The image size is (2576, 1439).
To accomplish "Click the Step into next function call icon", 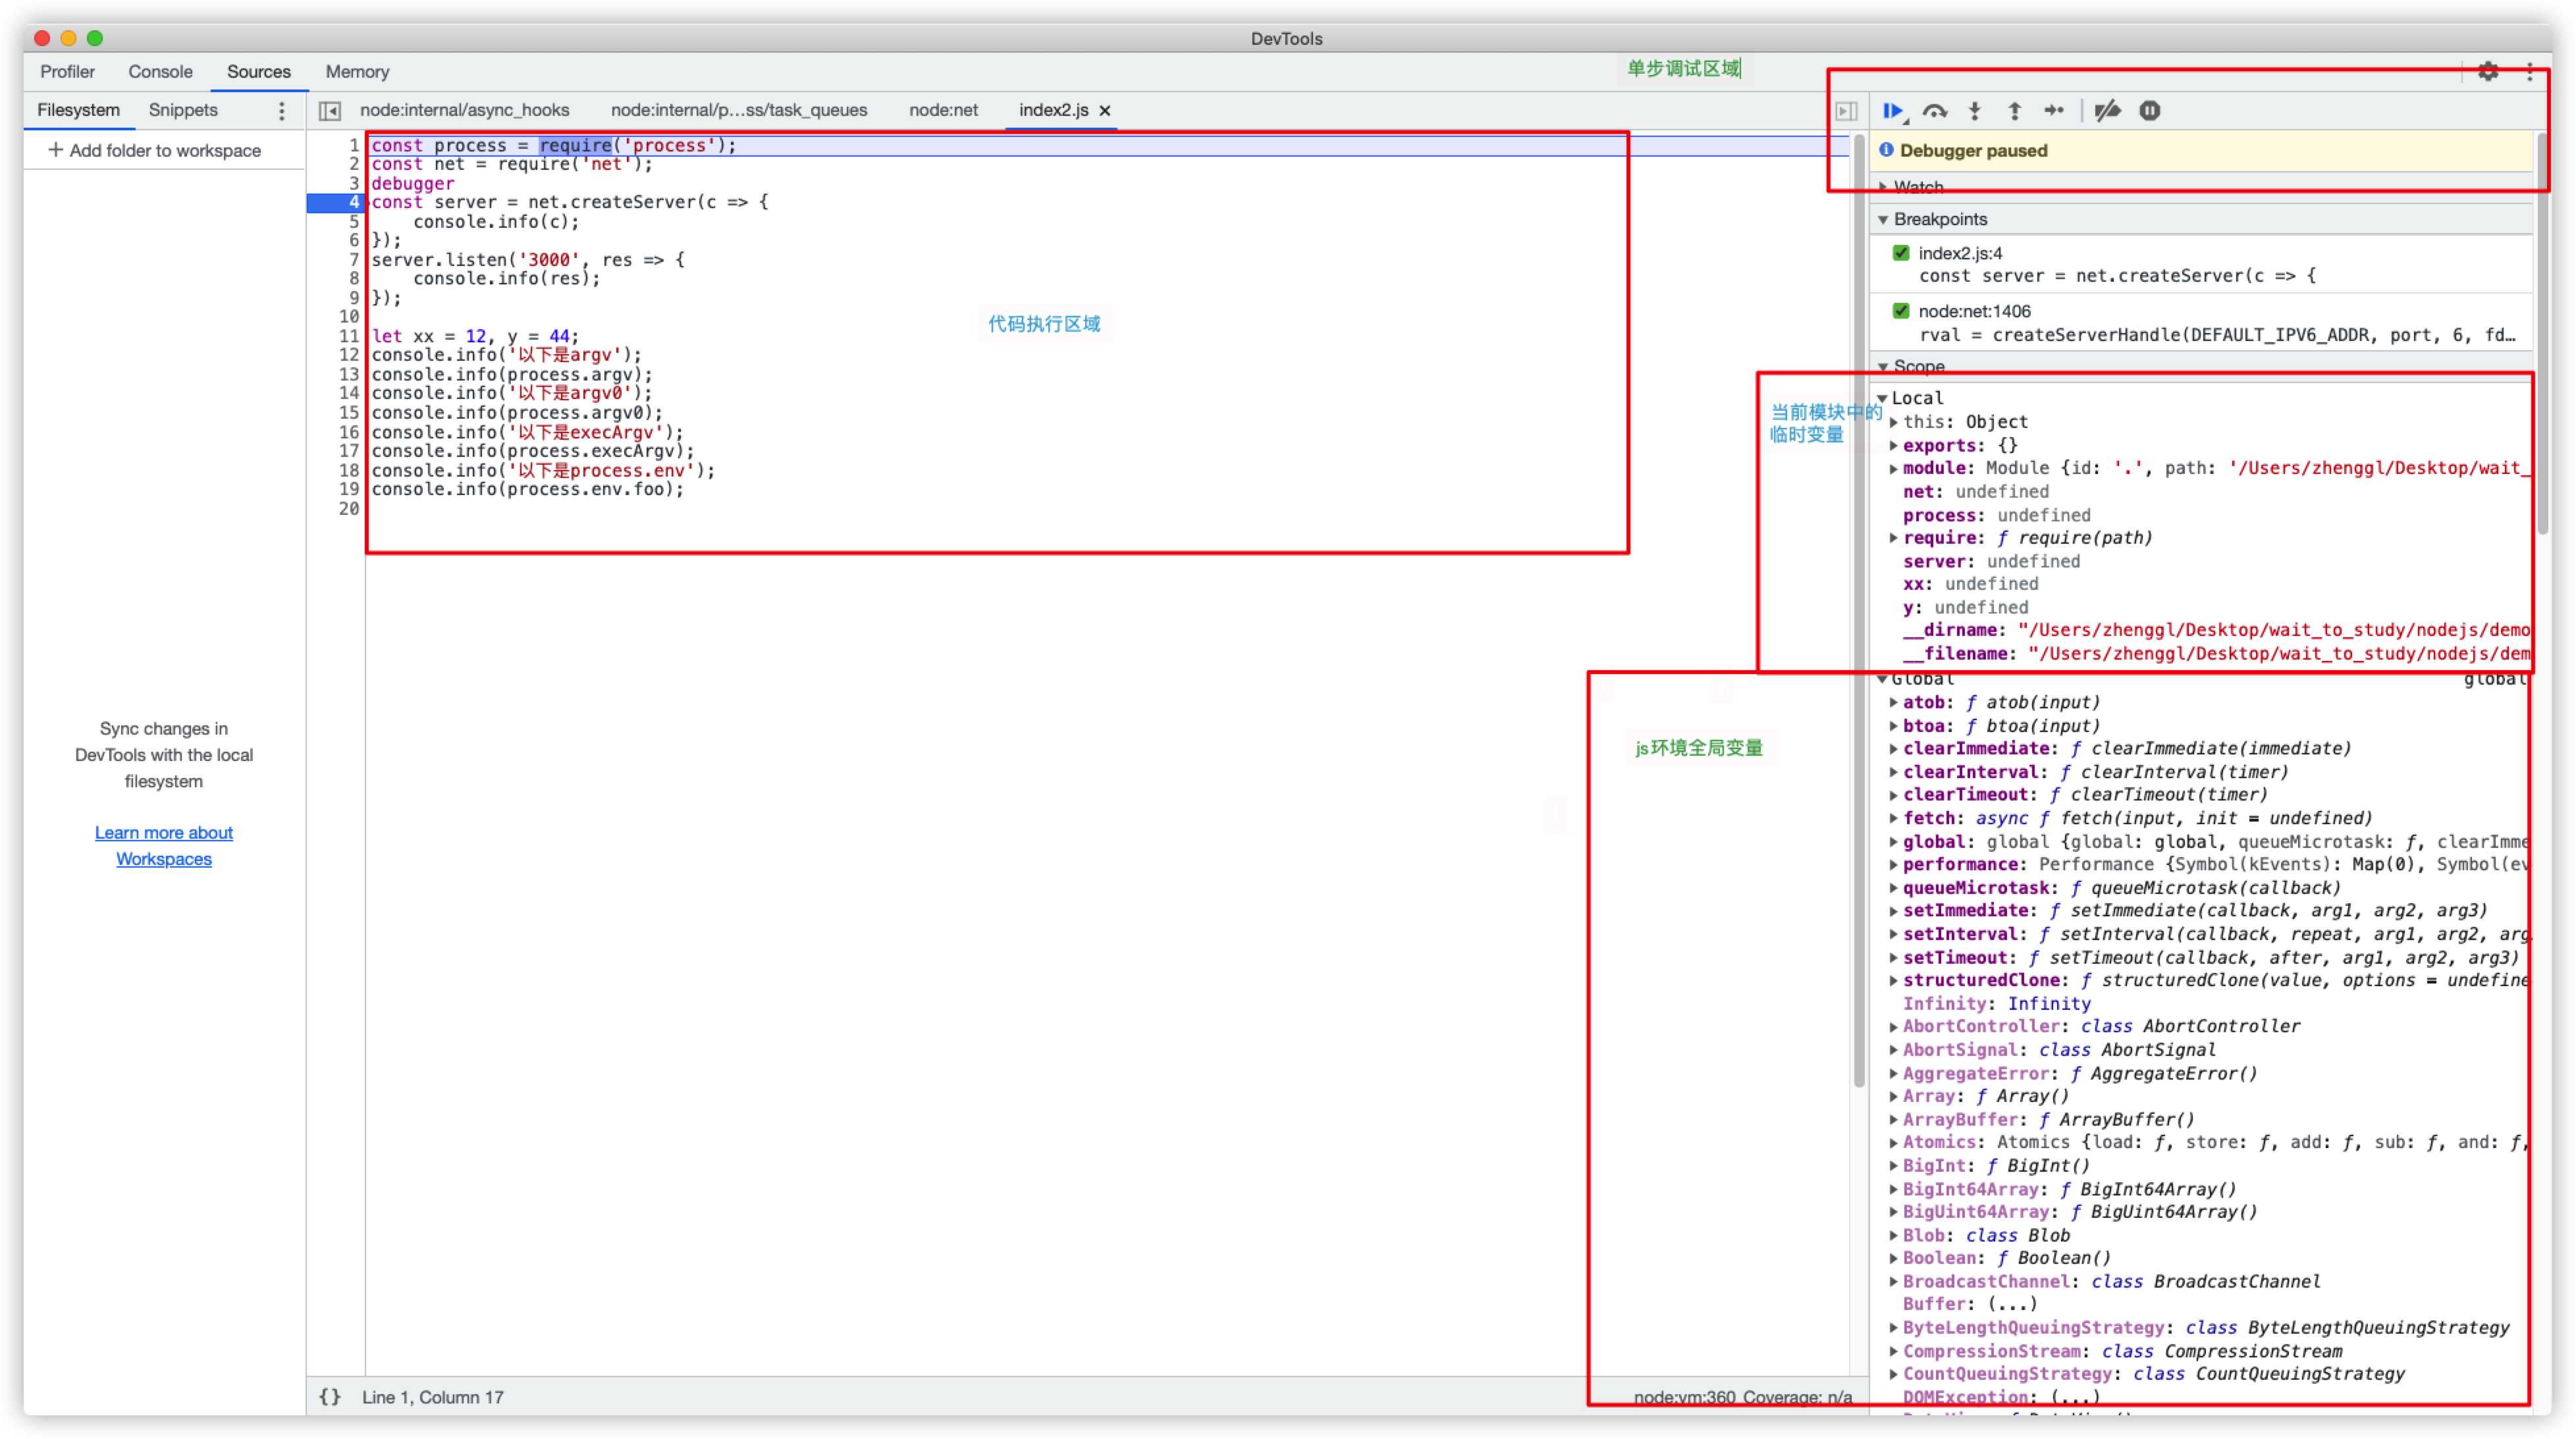I will (x=1976, y=110).
